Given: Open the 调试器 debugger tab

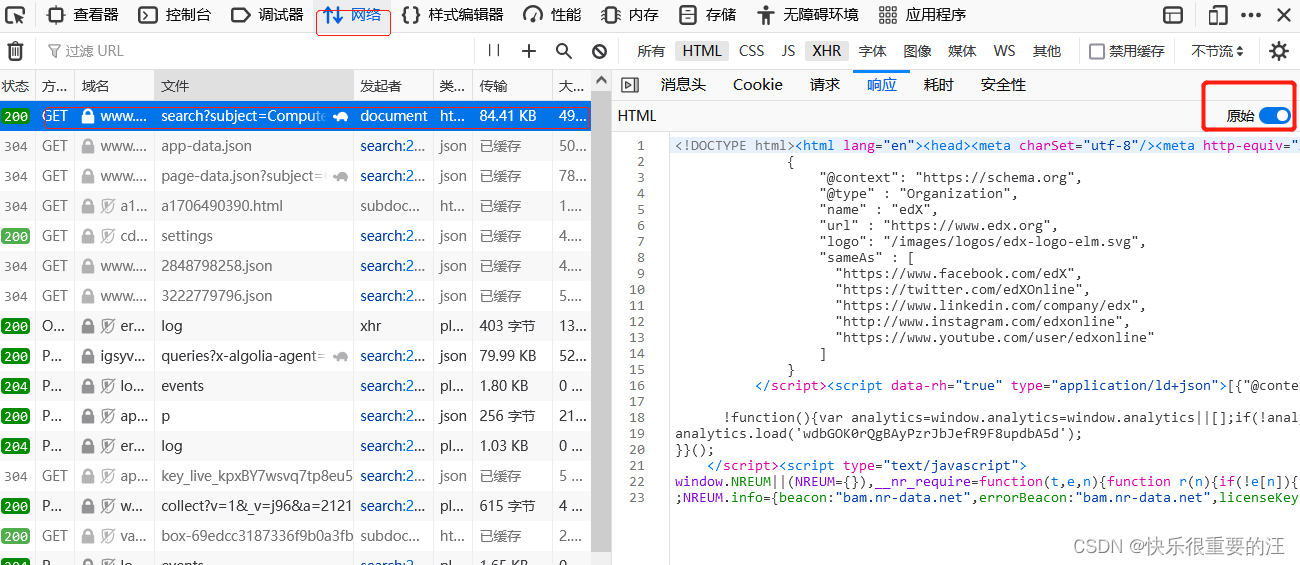Looking at the screenshot, I should pos(266,15).
